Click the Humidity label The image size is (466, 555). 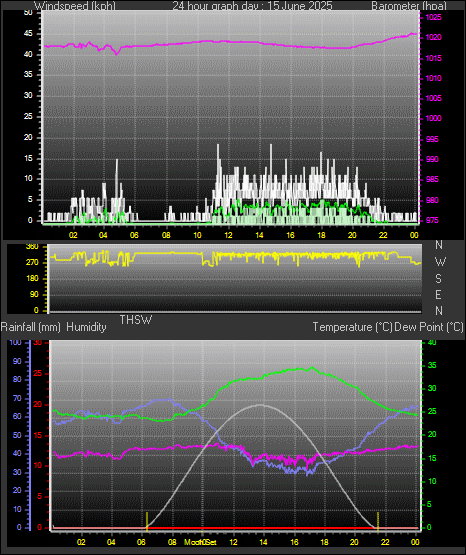pos(86,327)
